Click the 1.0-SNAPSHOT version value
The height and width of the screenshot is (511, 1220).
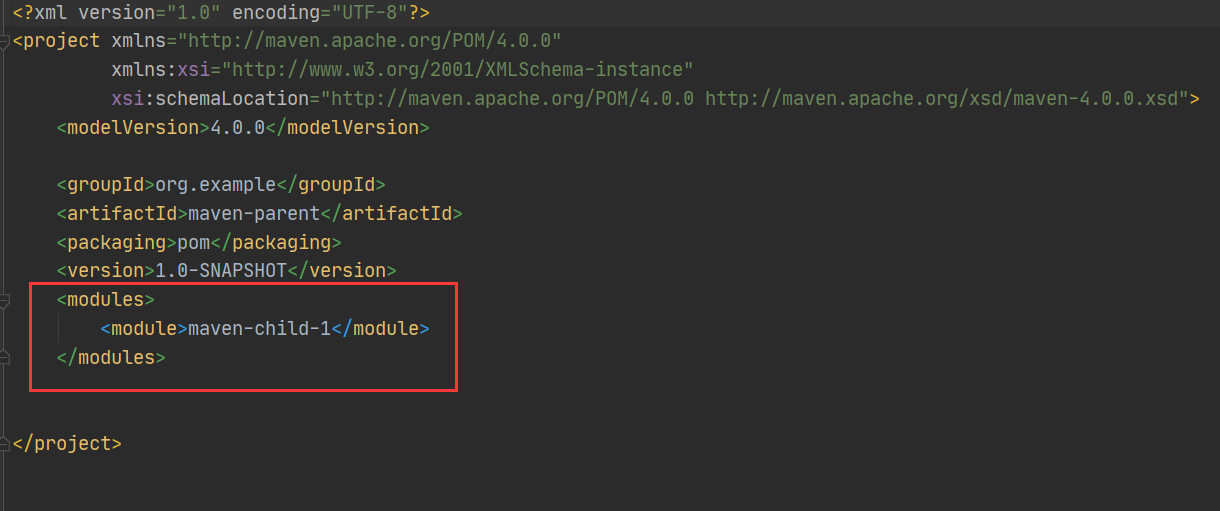221,271
